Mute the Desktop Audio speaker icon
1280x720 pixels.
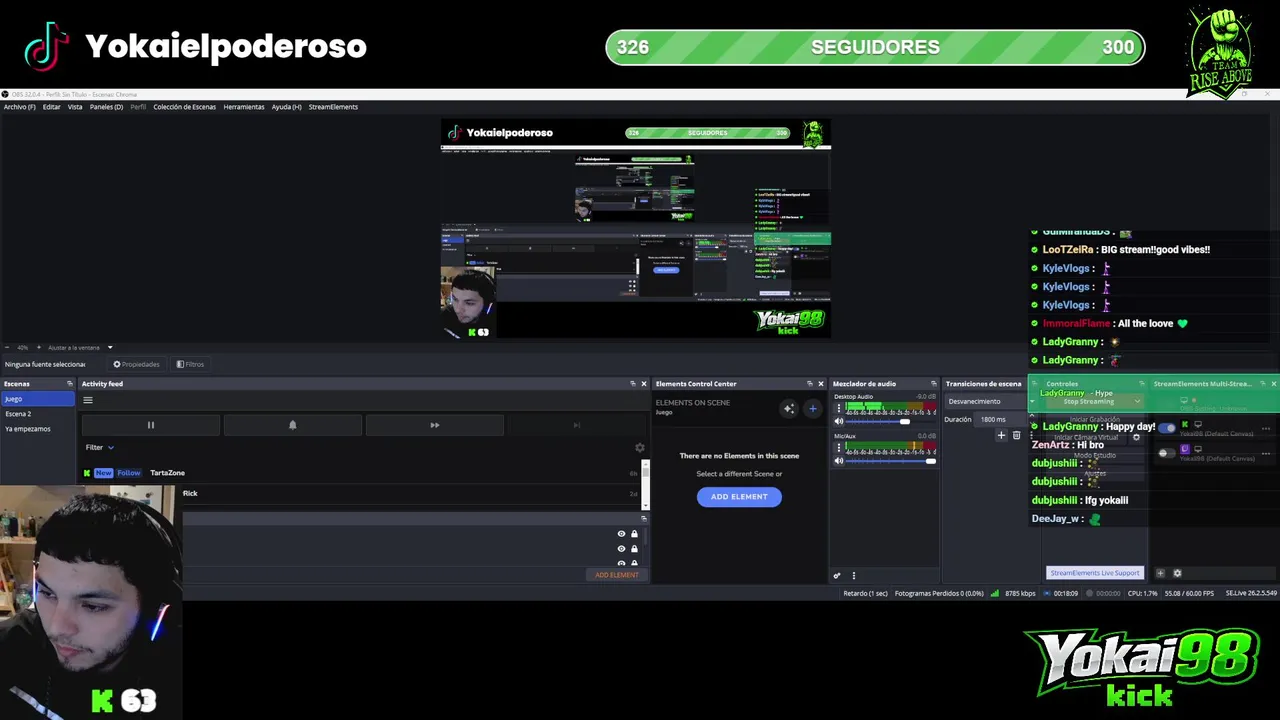[x=839, y=422]
